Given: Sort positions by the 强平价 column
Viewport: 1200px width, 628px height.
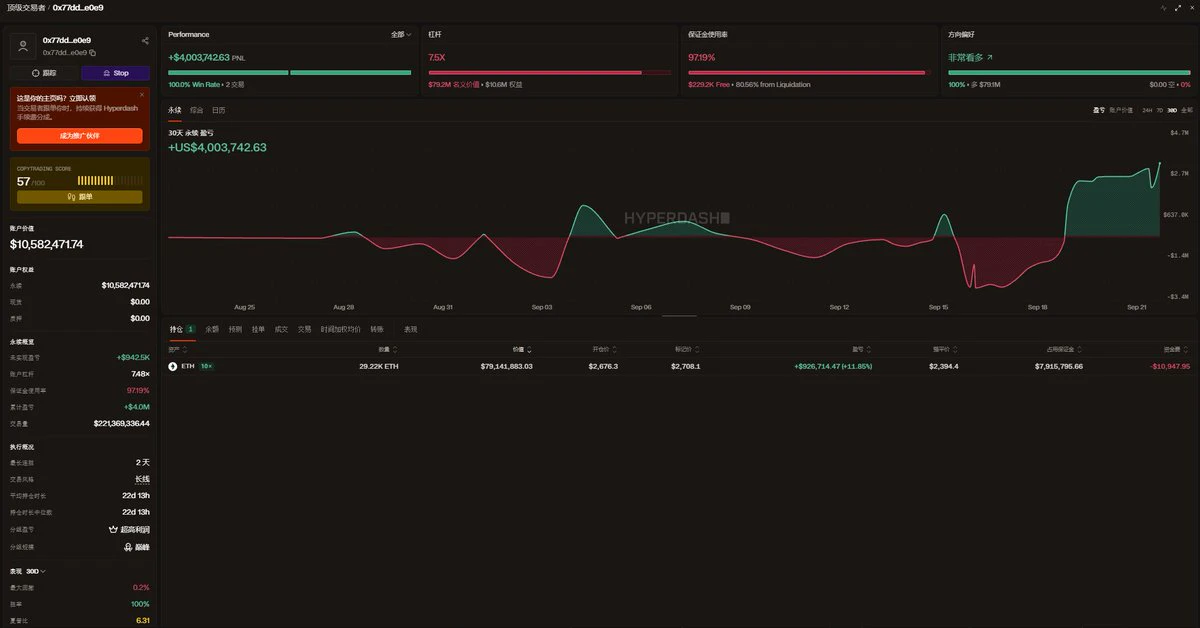Looking at the screenshot, I should 946,350.
